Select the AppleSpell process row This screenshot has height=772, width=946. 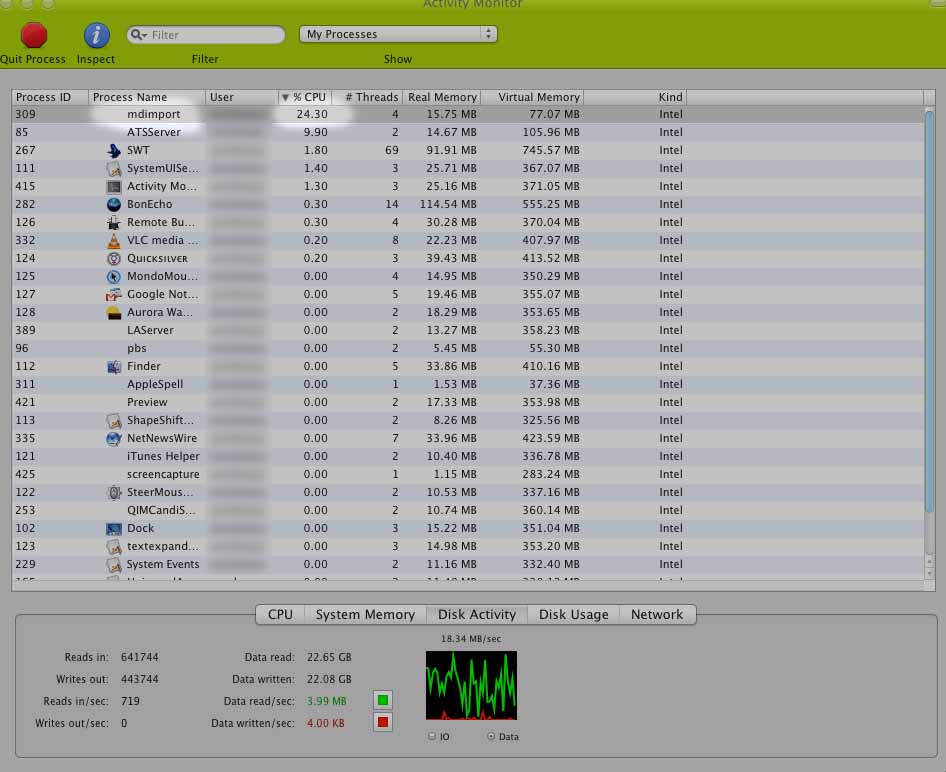(468, 384)
